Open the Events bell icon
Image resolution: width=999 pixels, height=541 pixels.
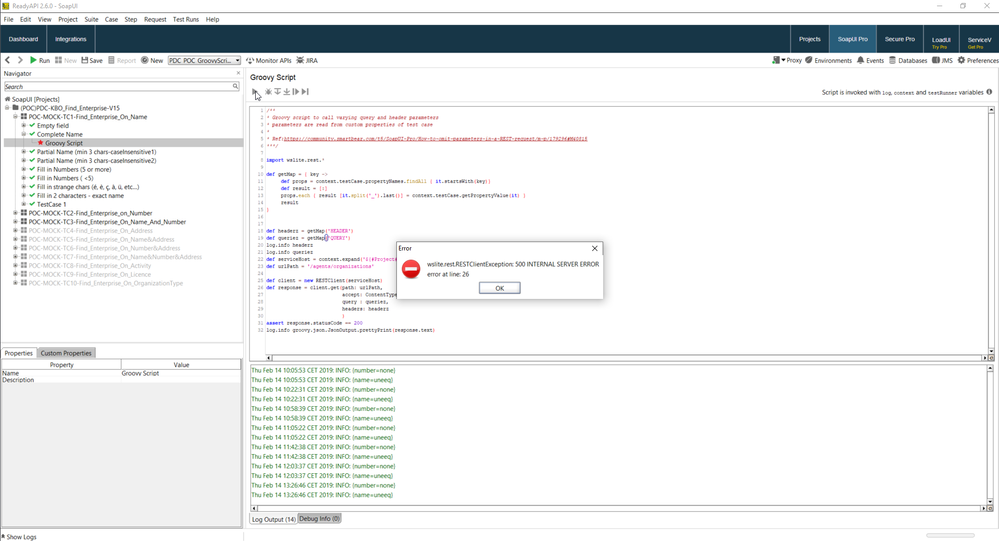[870, 61]
